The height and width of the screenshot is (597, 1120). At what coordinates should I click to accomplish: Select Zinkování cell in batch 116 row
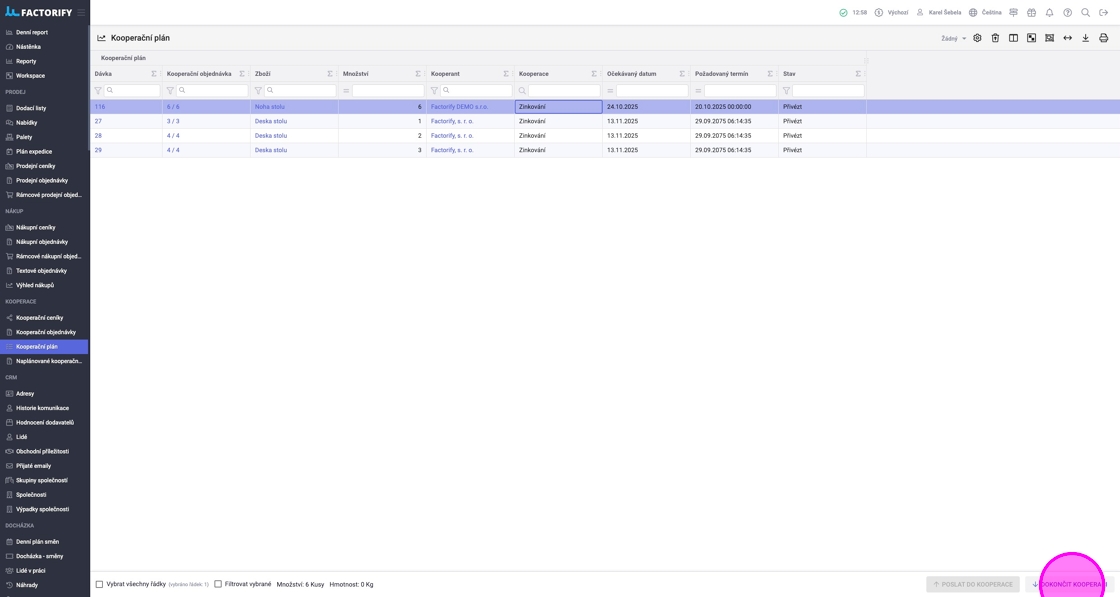click(559, 106)
